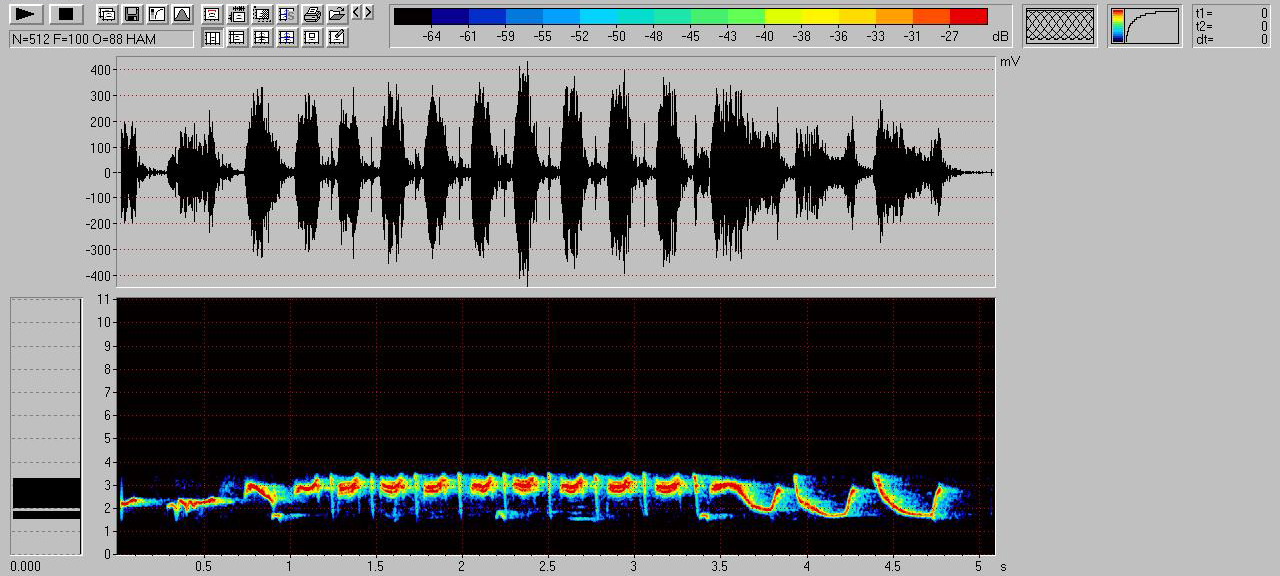Image resolution: width=1280 pixels, height=576 pixels.
Task: Click the crosshatch pattern button
Action: click(1060, 26)
